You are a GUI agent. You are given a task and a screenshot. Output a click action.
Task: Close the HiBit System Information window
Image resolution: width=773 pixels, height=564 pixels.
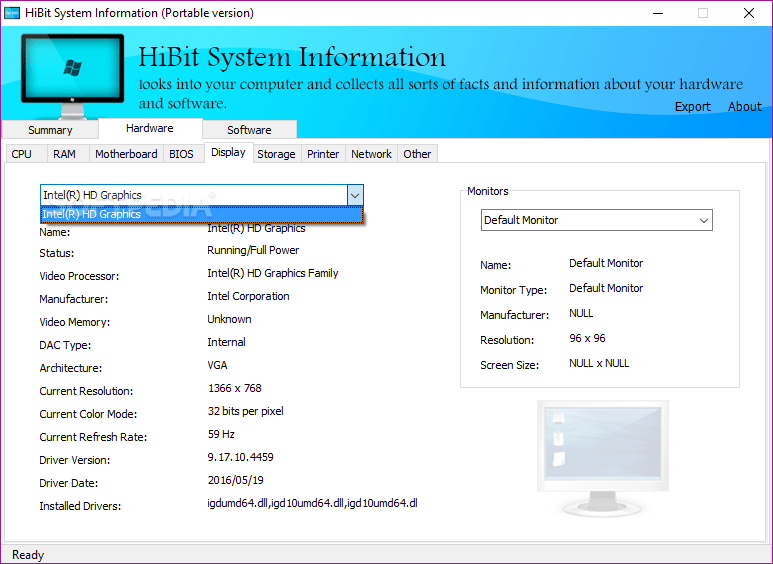coord(749,13)
